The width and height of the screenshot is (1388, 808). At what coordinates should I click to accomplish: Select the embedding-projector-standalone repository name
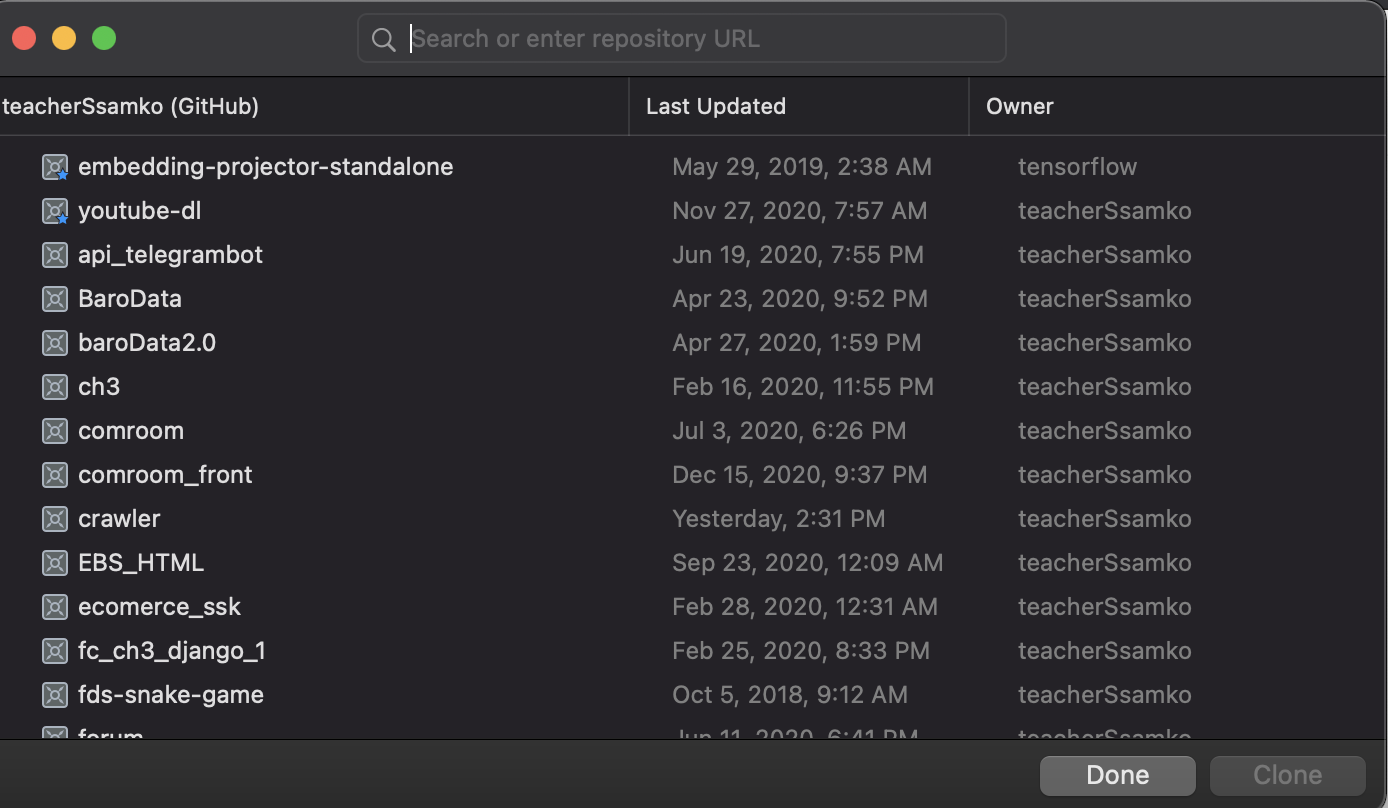point(266,167)
